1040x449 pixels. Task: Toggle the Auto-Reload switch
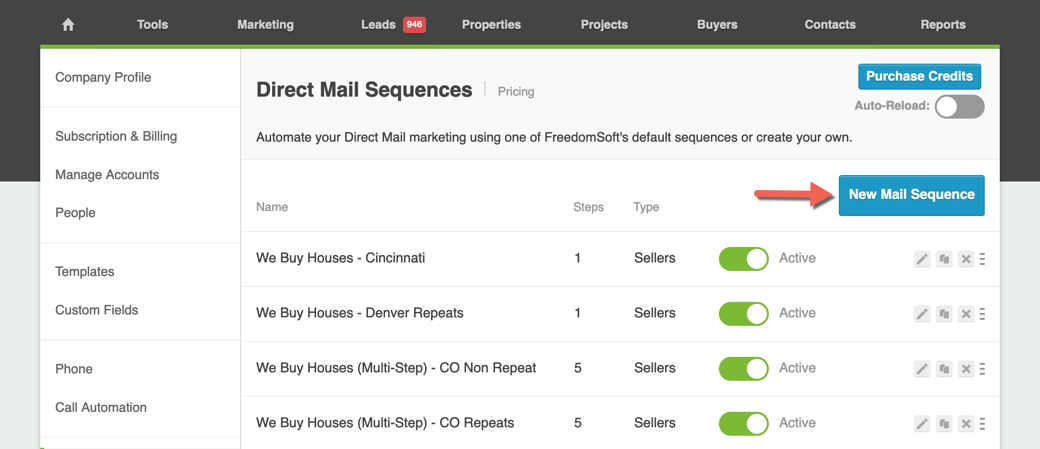[x=959, y=106]
